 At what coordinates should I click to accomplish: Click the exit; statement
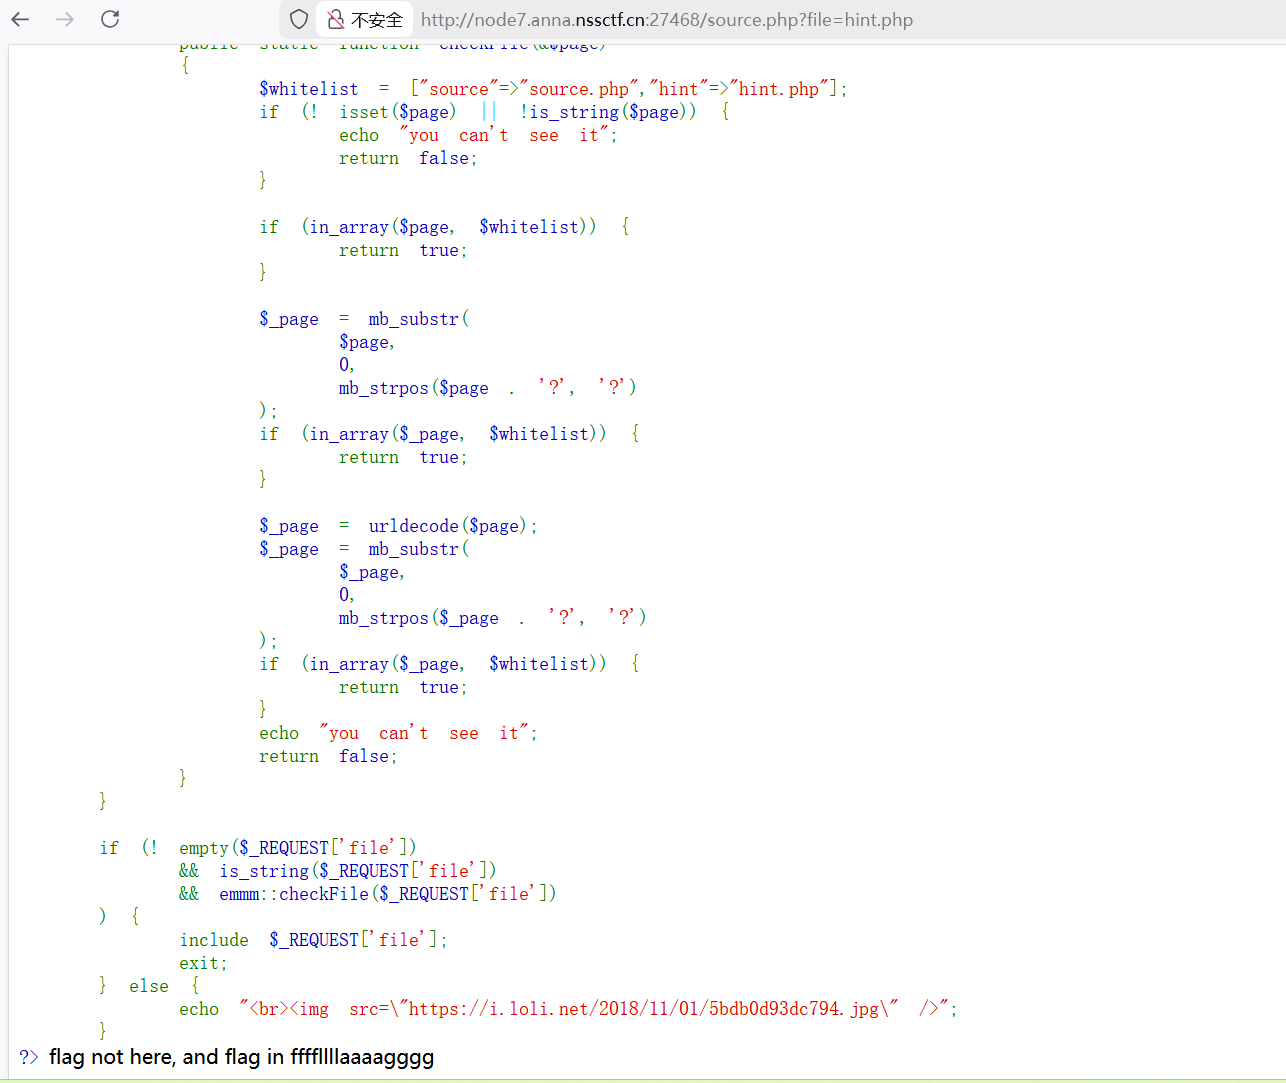203,963
